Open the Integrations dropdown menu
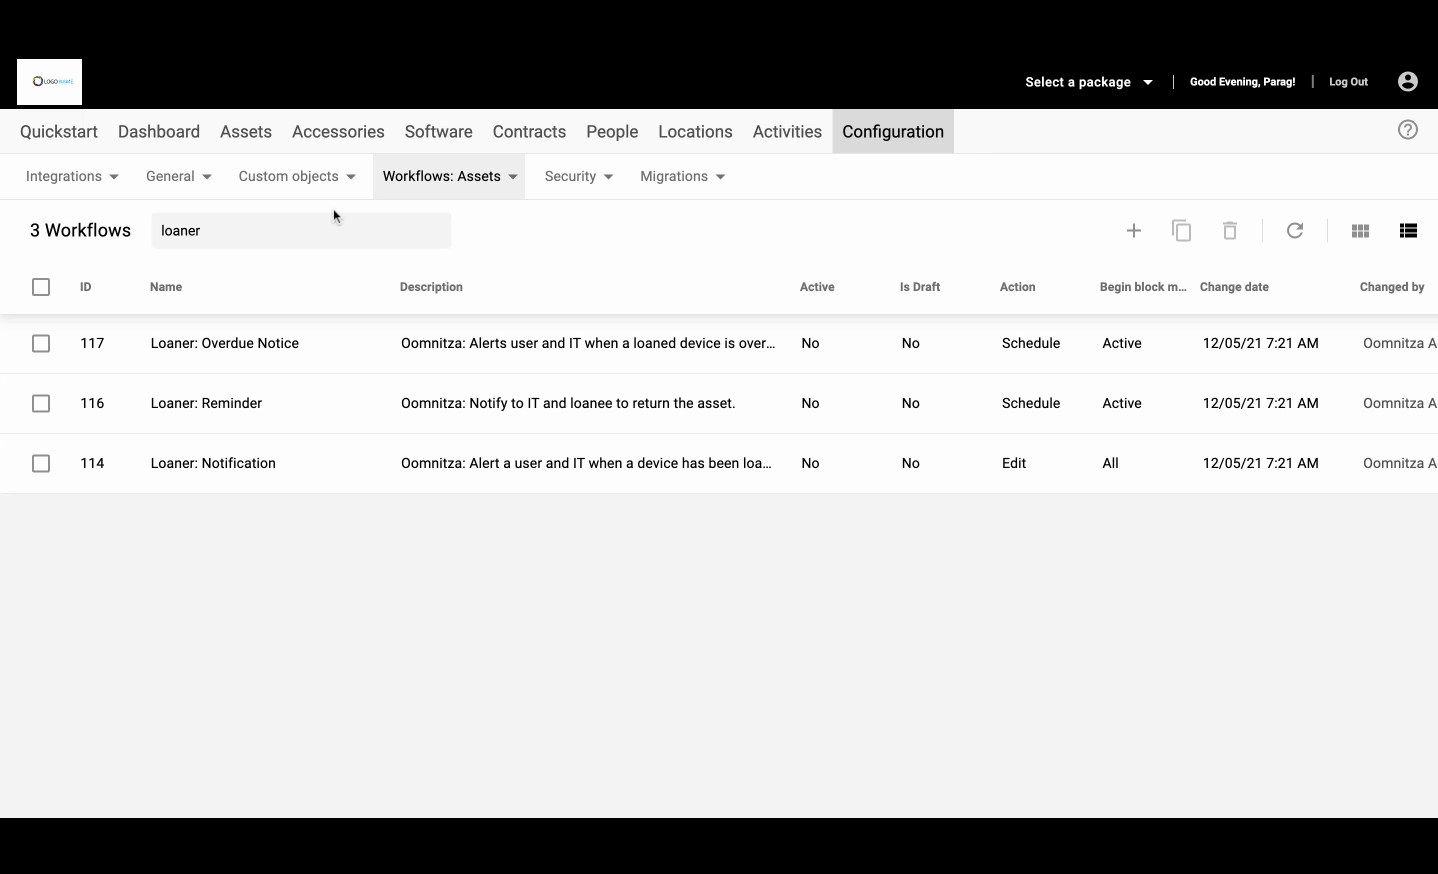 [x=72, y=177]
